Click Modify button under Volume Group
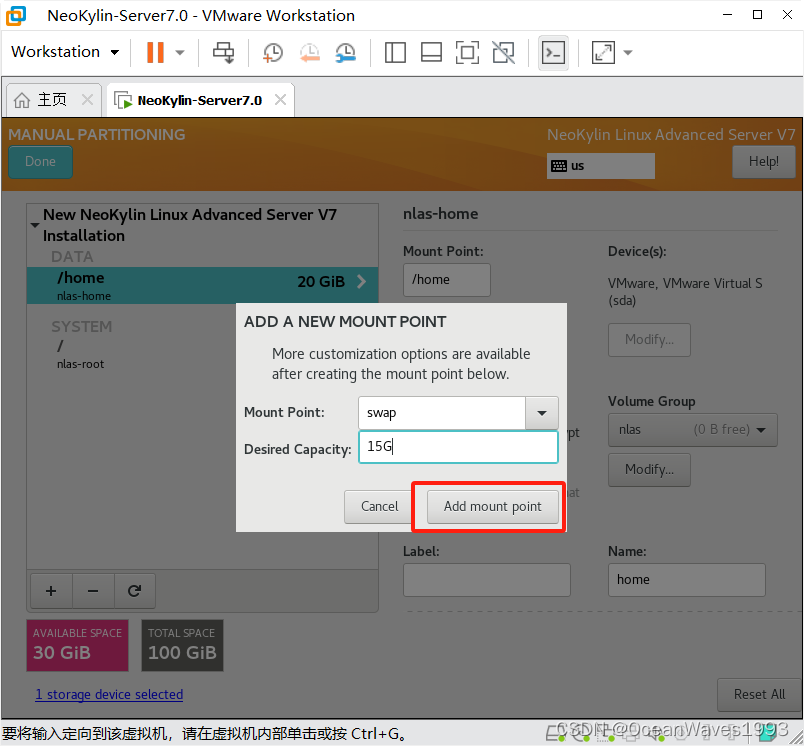This screenshot has width=804, height=746. [649, 470]
